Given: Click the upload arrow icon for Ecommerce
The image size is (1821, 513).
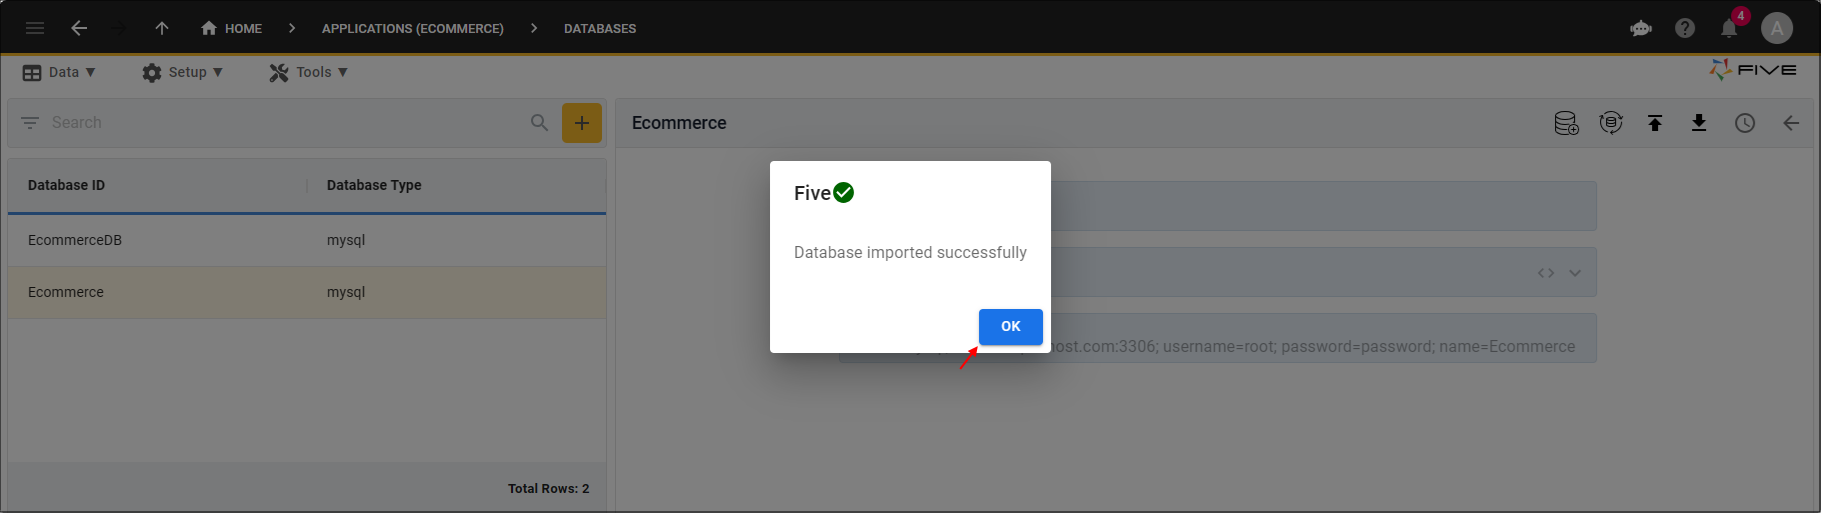Looking at the screenshot, I should coord(1655,123).
